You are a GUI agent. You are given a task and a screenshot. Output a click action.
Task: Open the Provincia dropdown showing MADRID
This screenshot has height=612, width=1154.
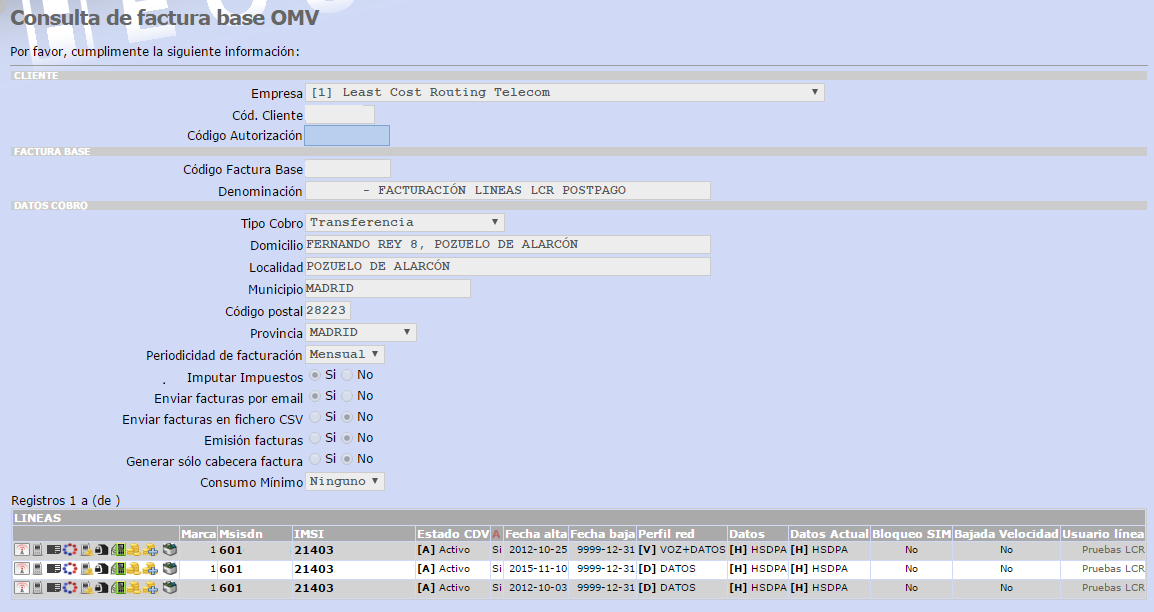click(361, 332)
